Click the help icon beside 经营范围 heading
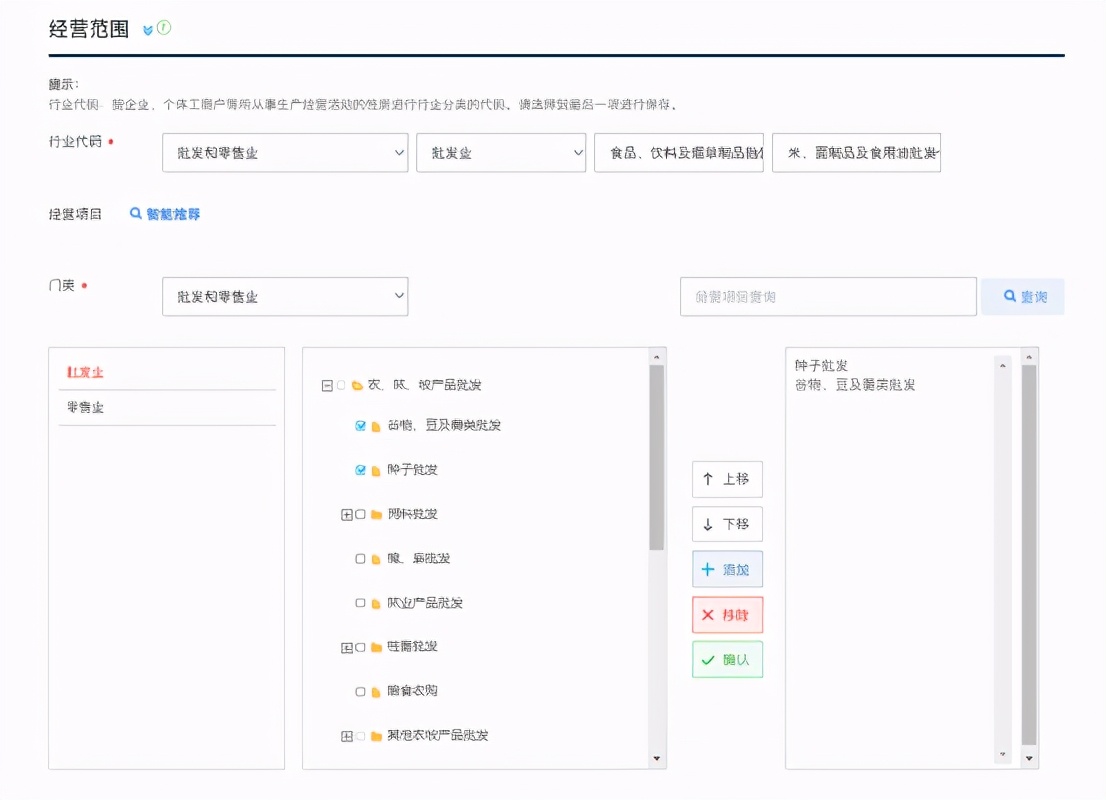Image resolution: width=1106 pixels, height=800 pixels. 164,28
